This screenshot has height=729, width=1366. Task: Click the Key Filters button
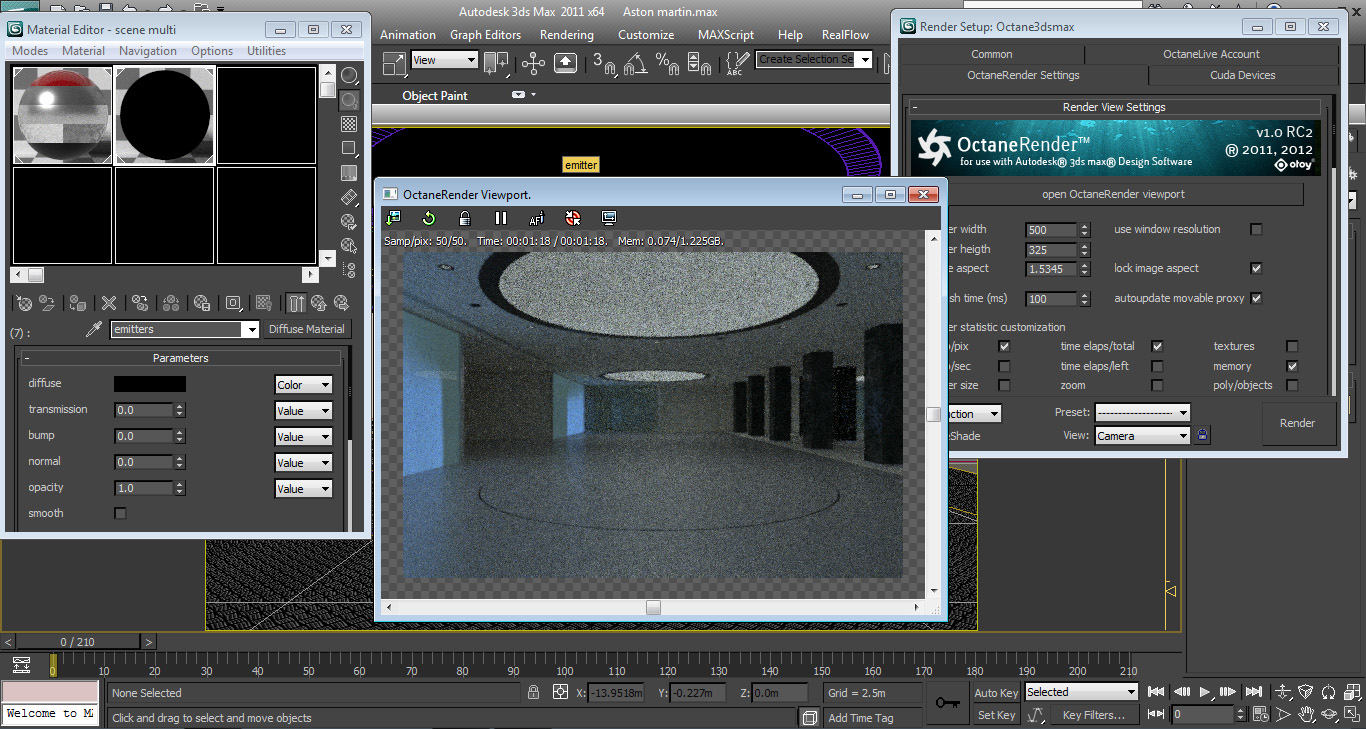point(1094,715)
